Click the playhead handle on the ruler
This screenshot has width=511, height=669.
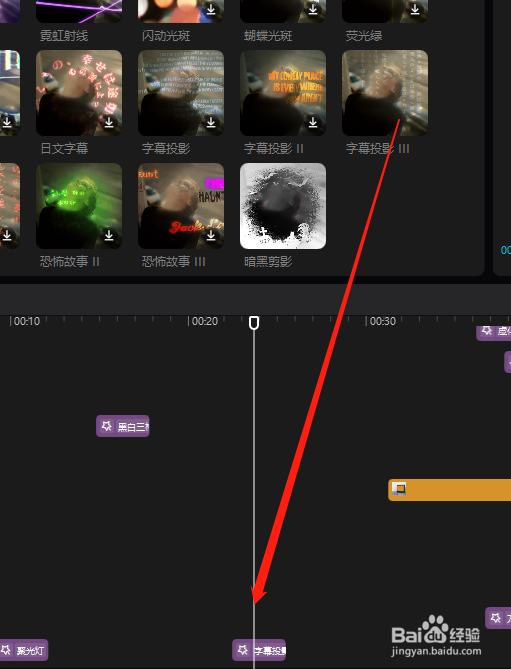click(x=254, y=323)
